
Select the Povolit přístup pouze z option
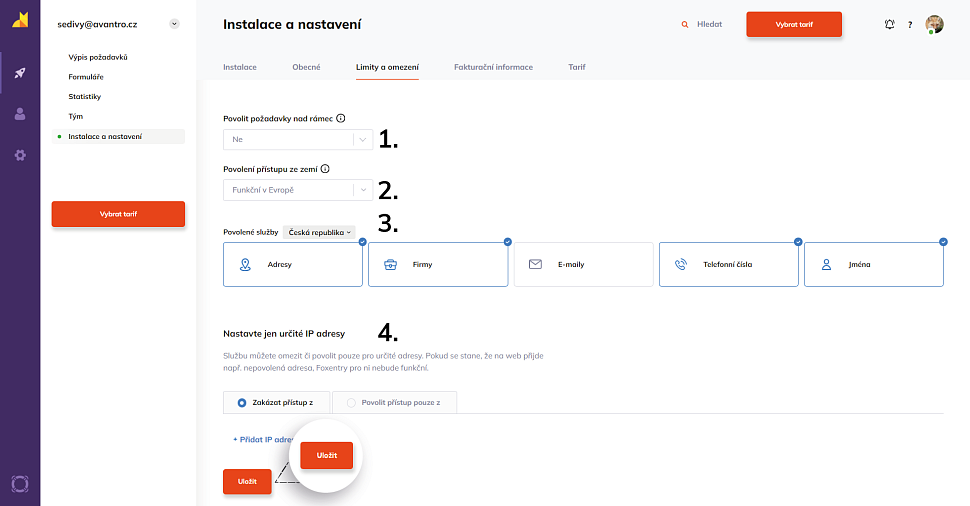click(351, 402)
